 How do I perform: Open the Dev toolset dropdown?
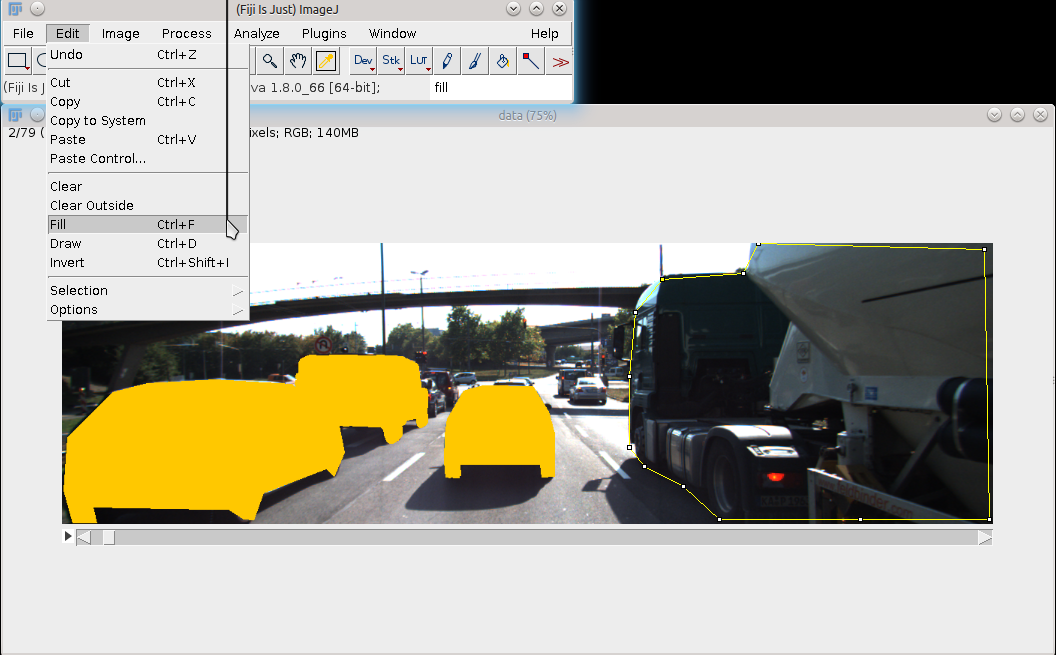pos(362,61)
